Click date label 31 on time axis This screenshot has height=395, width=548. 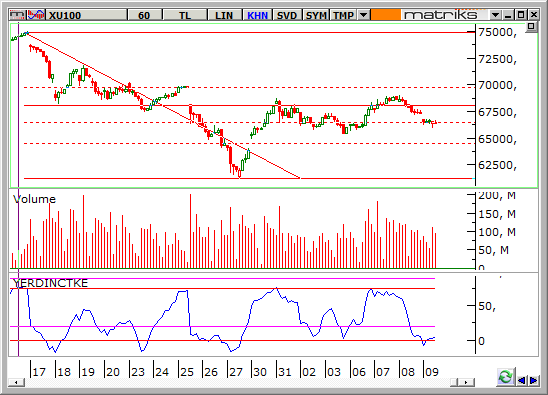[x=284, y=372]
